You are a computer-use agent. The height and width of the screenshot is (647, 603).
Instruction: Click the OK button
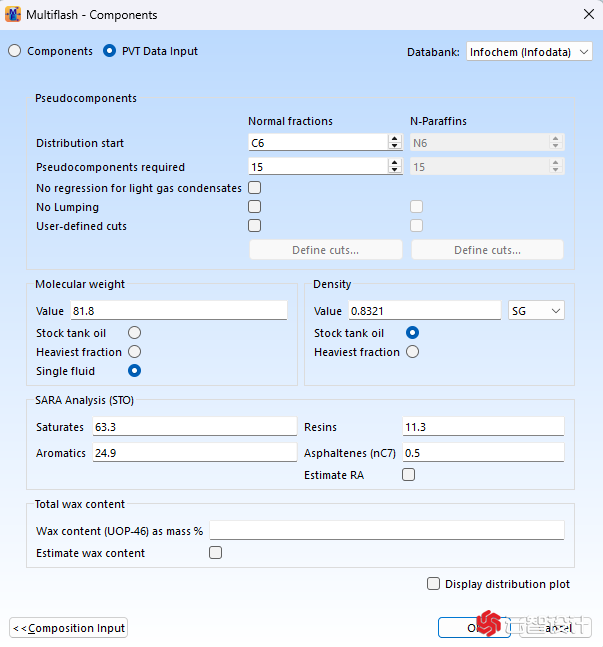[x=474, y=628]
